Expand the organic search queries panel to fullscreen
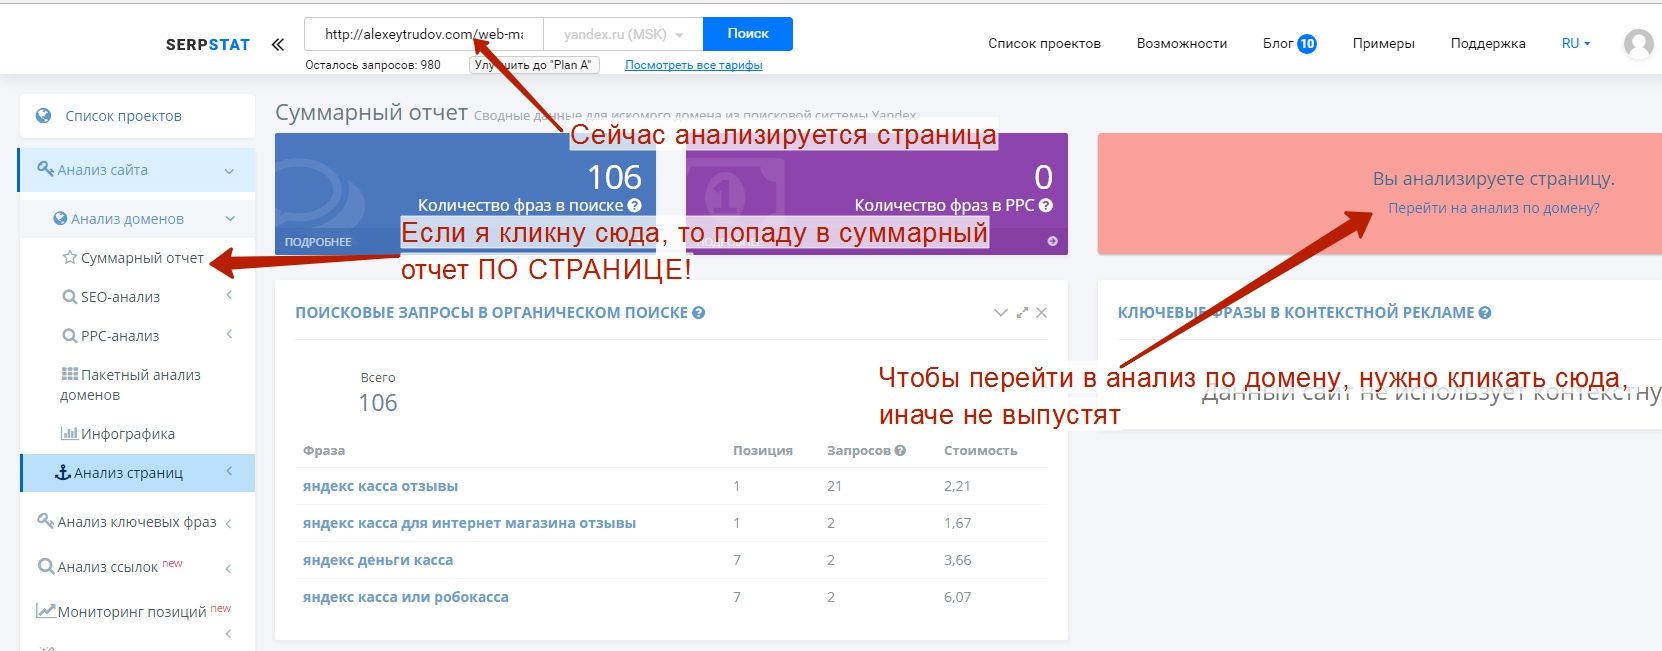This screenshot has height=651, width=1662. (x=1022, y=313)
